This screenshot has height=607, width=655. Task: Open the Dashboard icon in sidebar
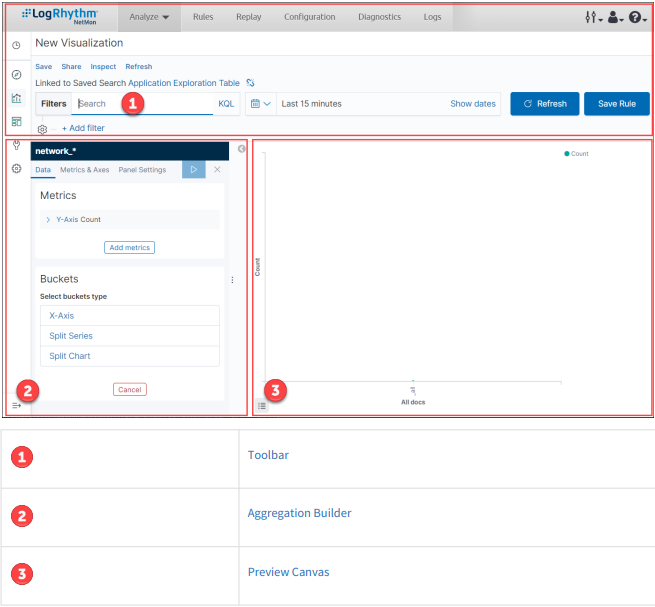[16, 121]
